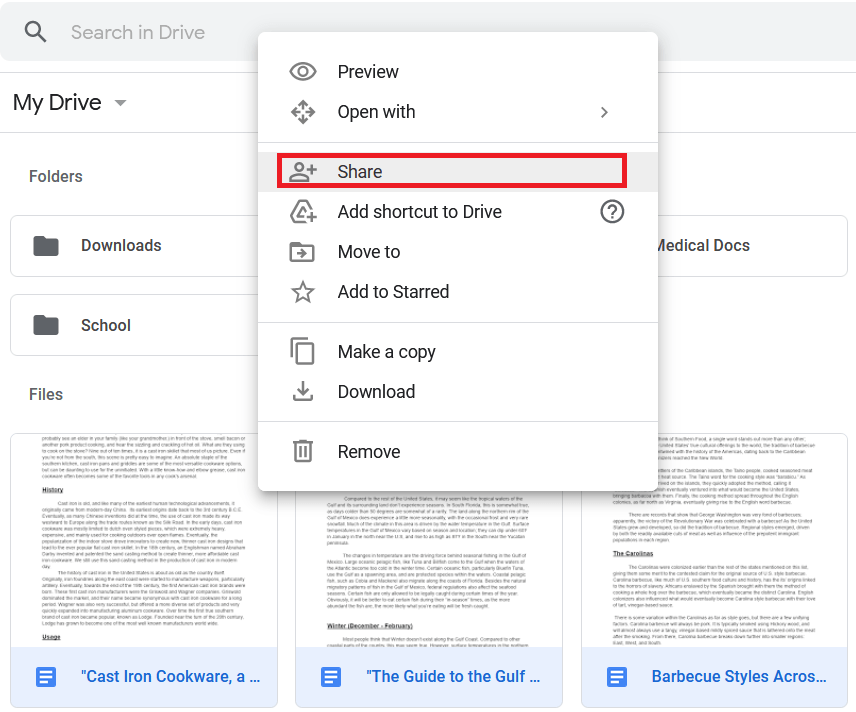Click the Remove trash can icon
The image size is (856, 712).
click(303, 452)
